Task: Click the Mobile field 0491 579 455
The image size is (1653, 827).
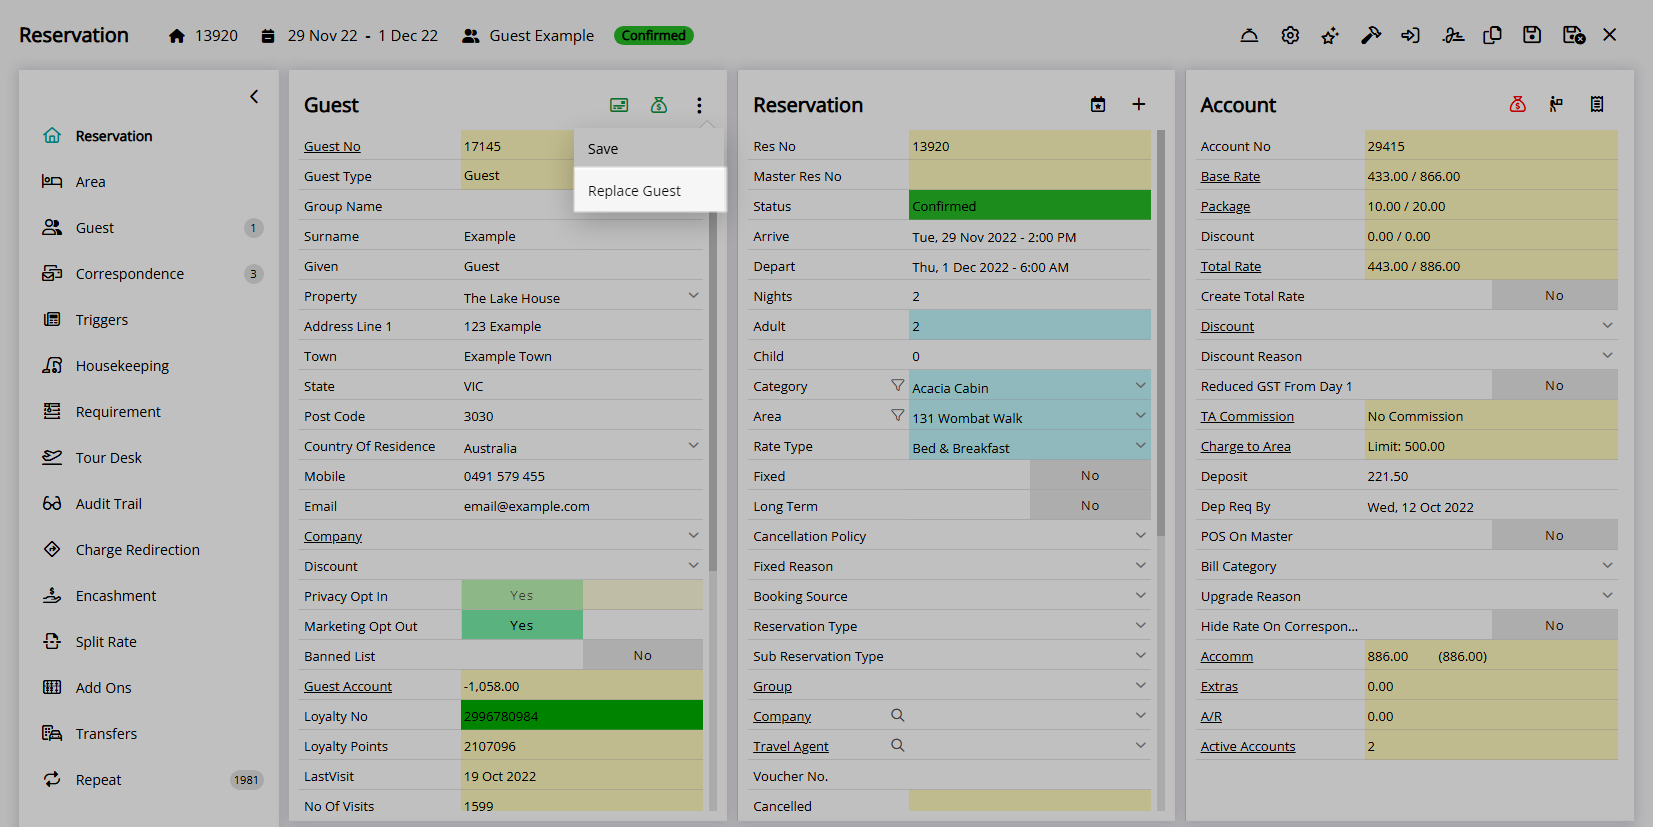Action: [582, 476]
